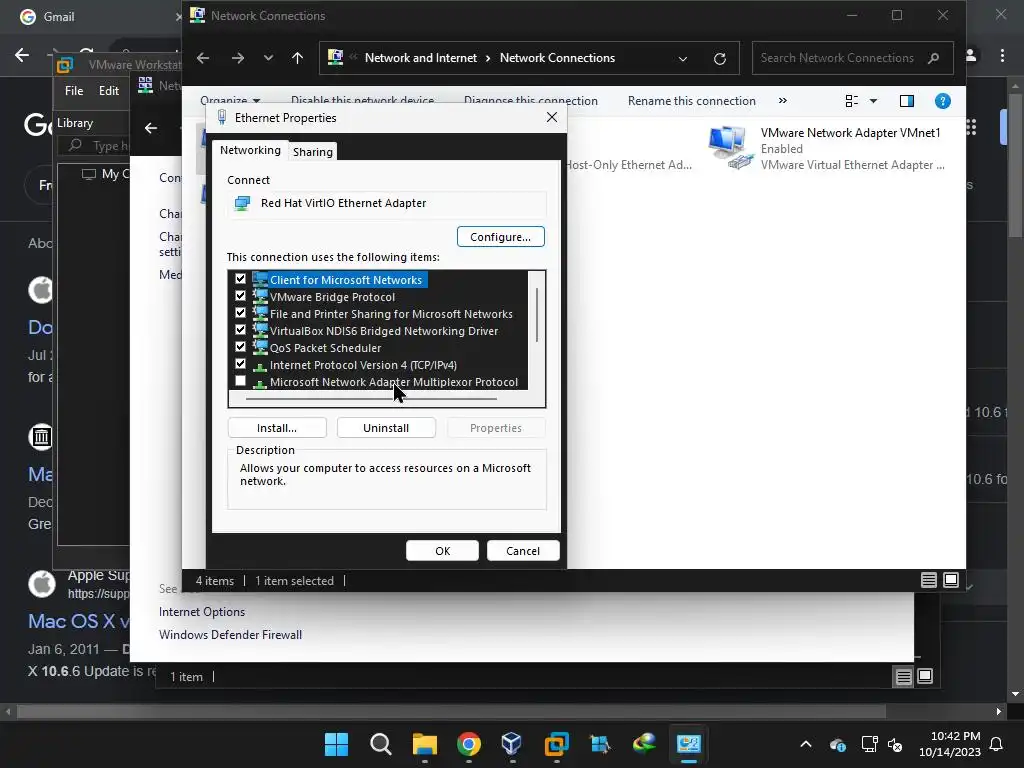Screen dimensions: 1024x768
Task: Open Google Chrome from taskbar
Action: tap(468, 744)
